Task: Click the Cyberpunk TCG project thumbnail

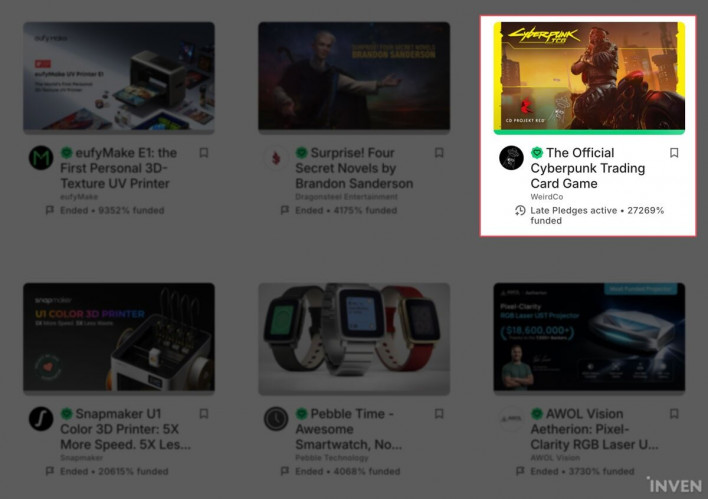Action: [589, 76]
